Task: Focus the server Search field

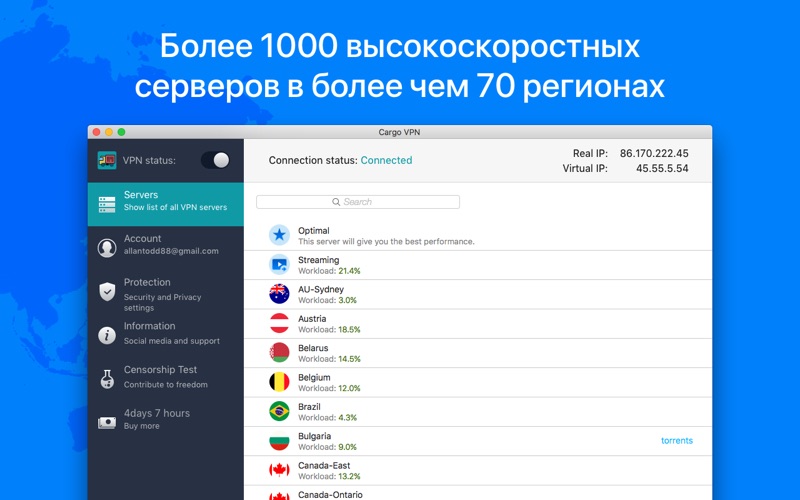Action: [358, 202]
